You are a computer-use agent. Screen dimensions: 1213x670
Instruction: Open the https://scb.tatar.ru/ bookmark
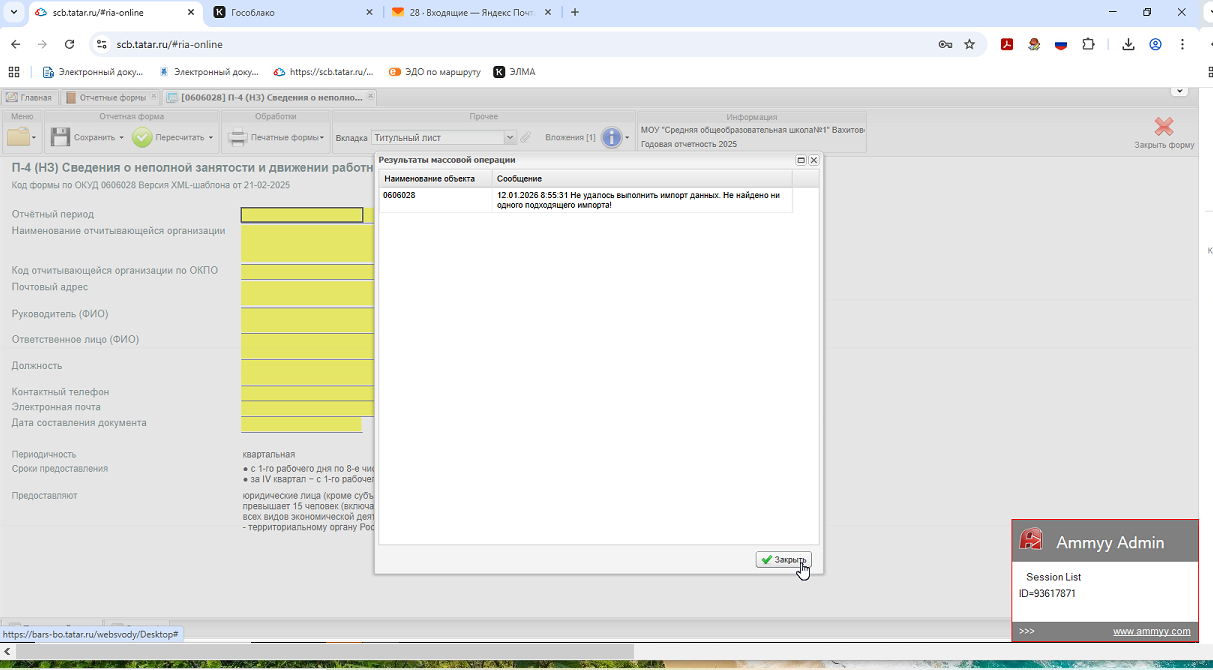[x=322, y=72]
